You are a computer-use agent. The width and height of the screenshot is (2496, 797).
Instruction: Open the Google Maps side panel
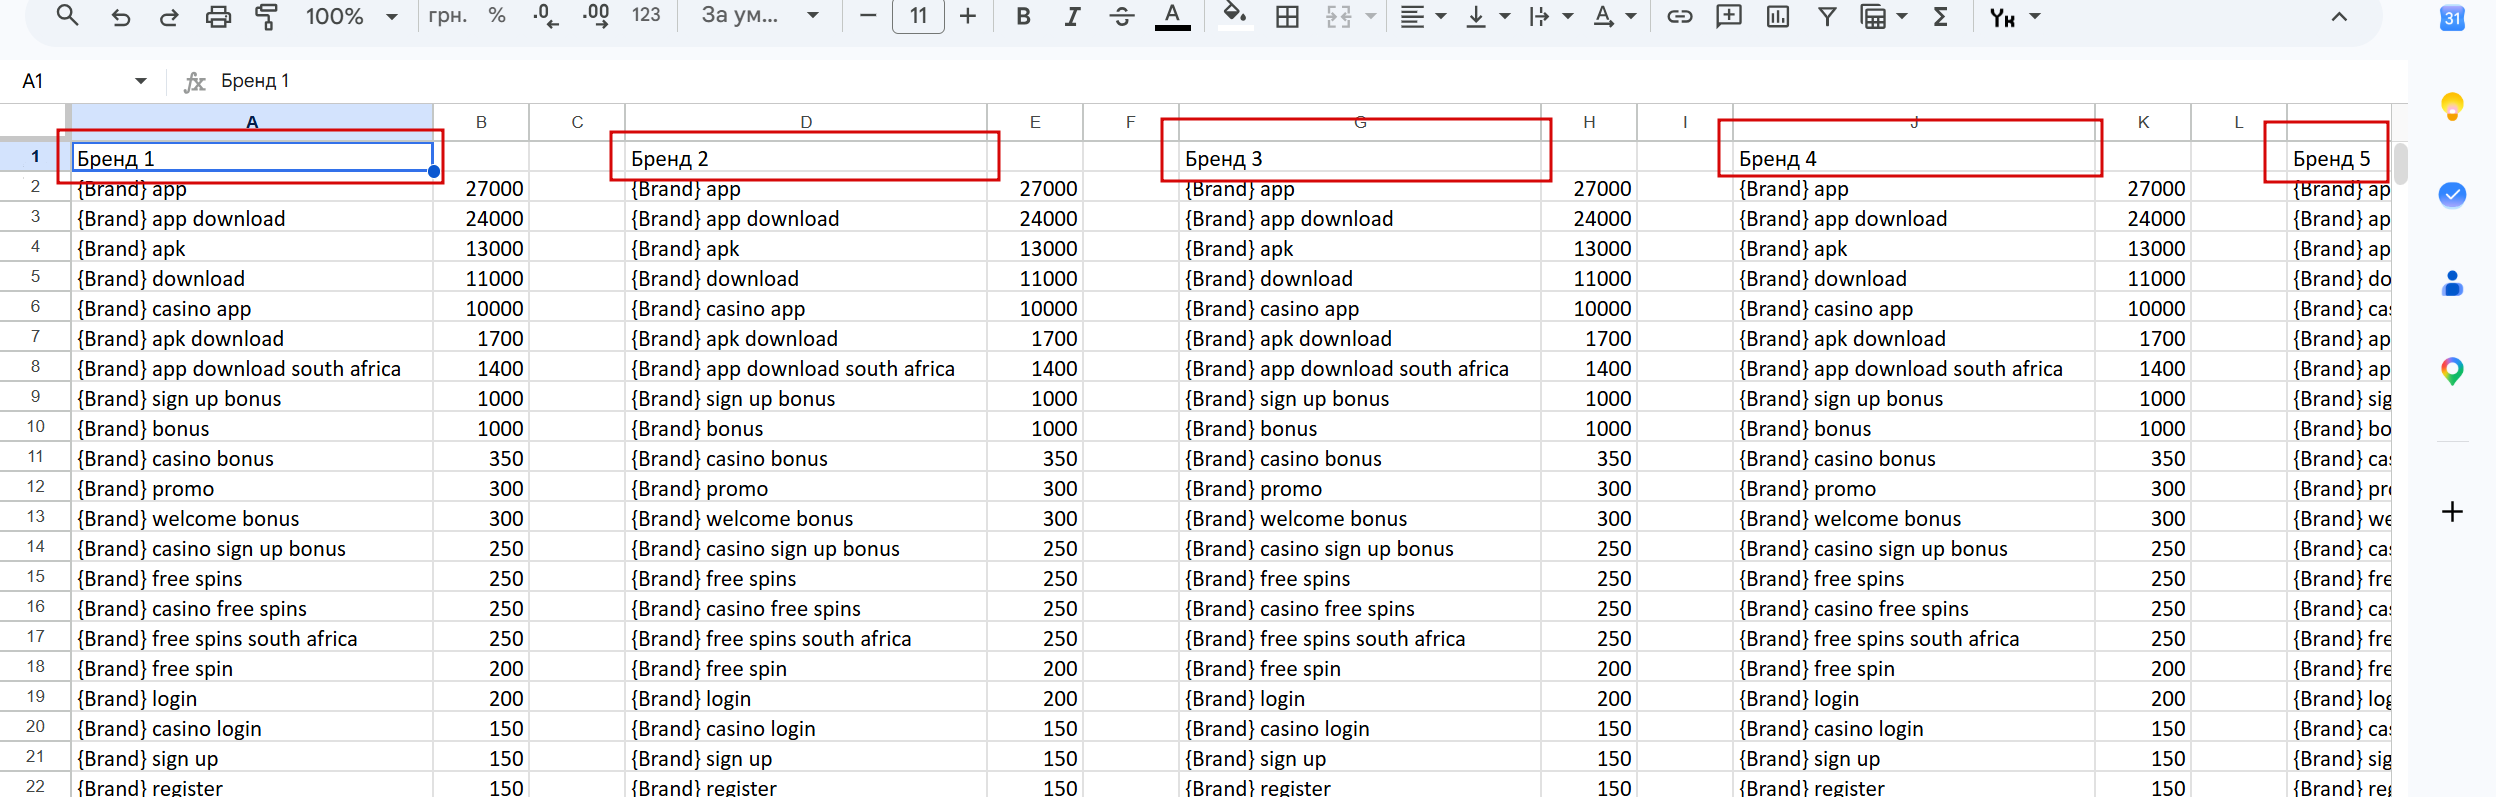click(x=2452, y=371)
